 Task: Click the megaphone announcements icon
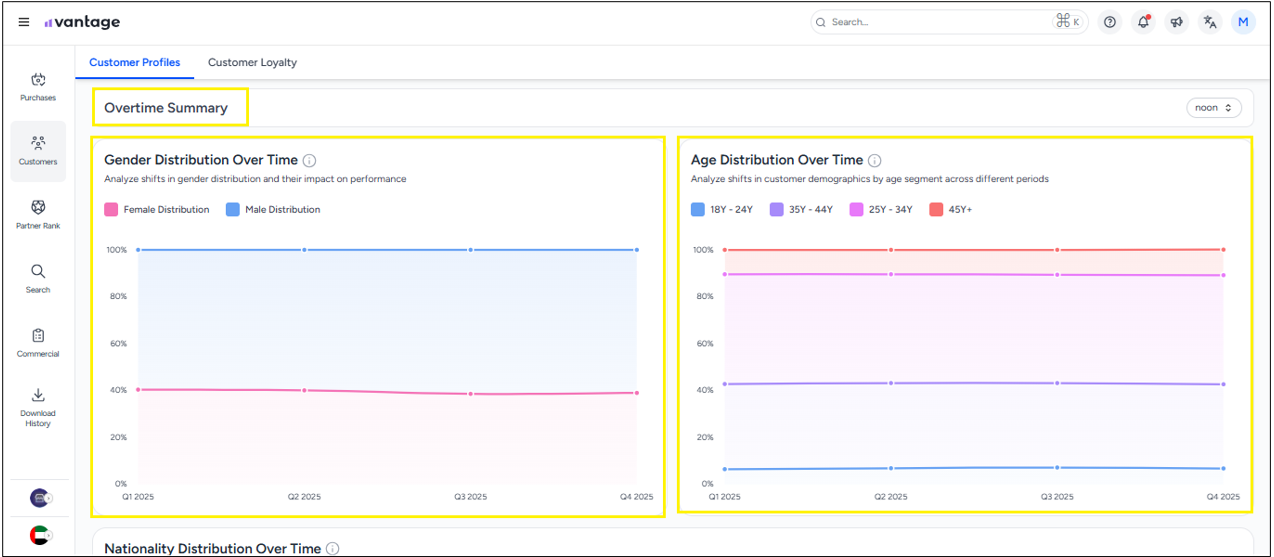[1177, 22]
